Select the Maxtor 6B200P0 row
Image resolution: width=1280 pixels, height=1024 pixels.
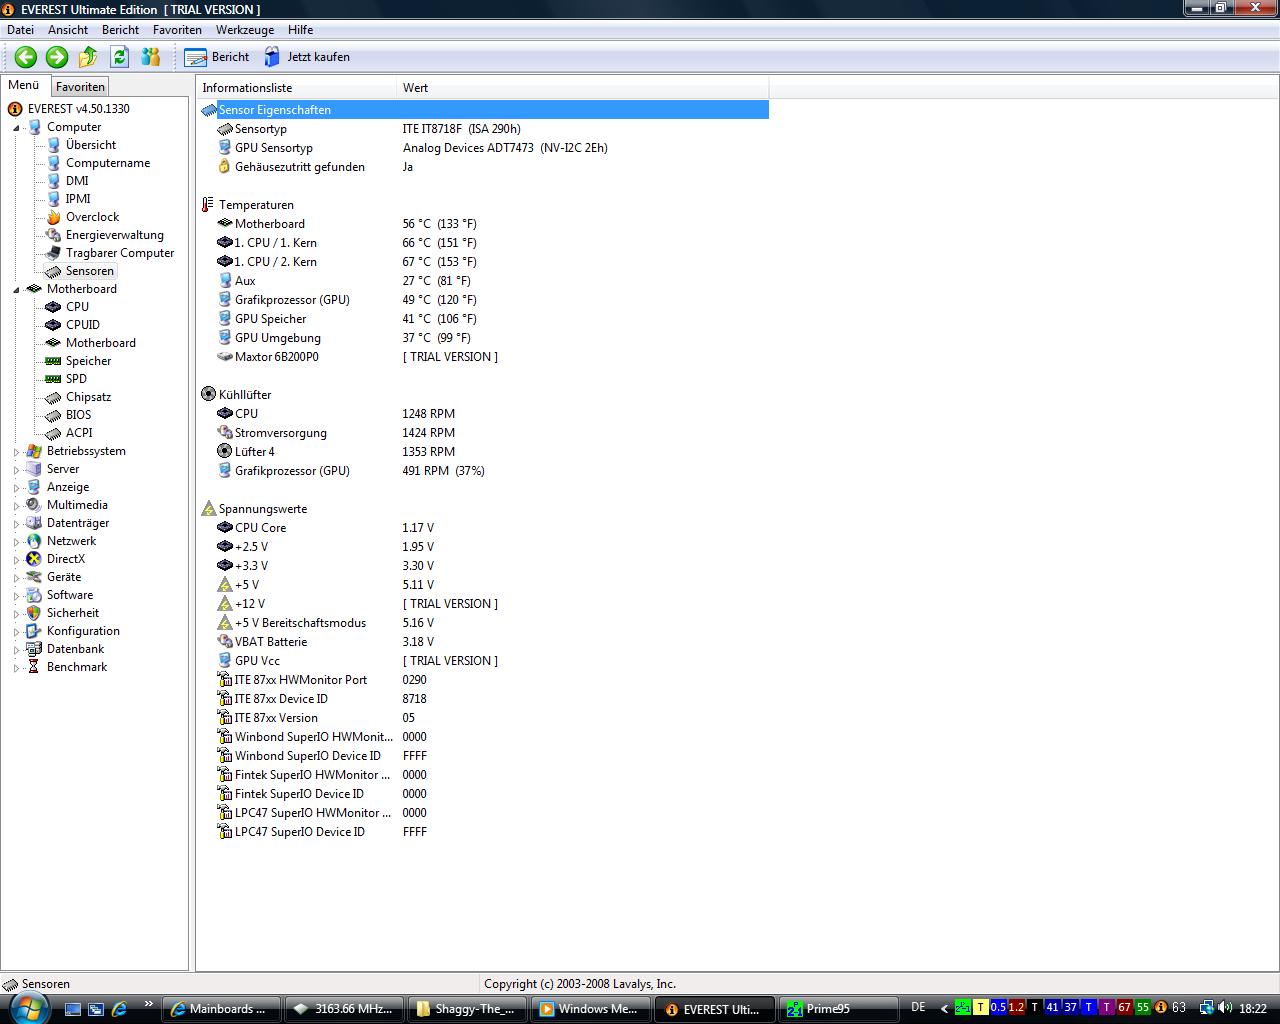484,357
